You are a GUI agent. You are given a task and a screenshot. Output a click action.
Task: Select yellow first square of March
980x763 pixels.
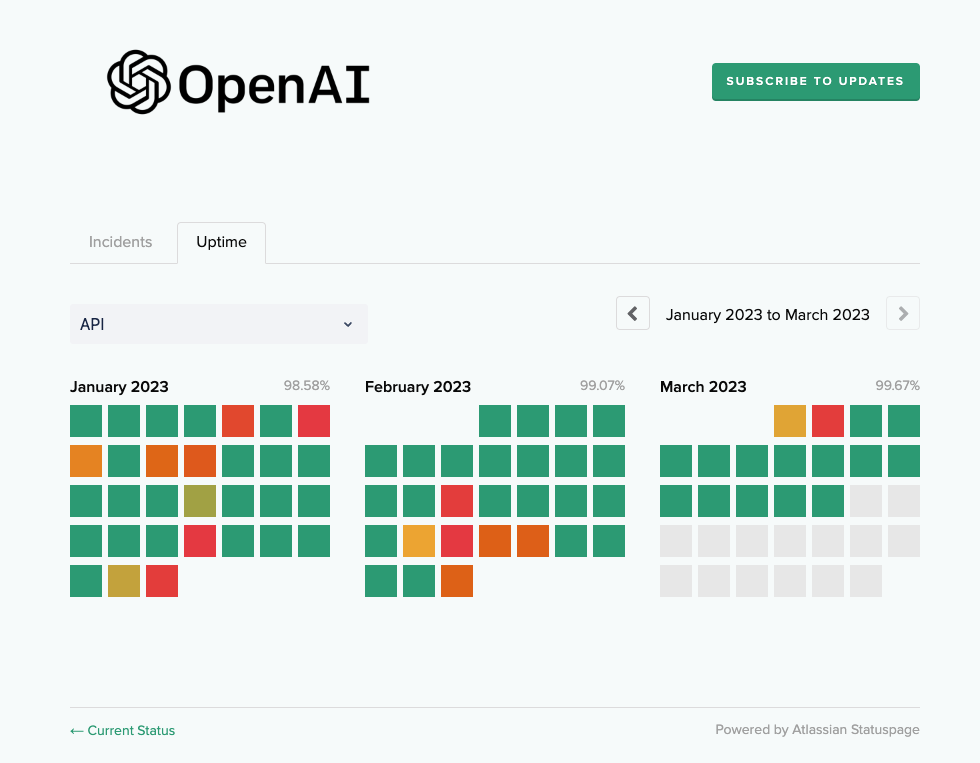(x=790, y=421)
